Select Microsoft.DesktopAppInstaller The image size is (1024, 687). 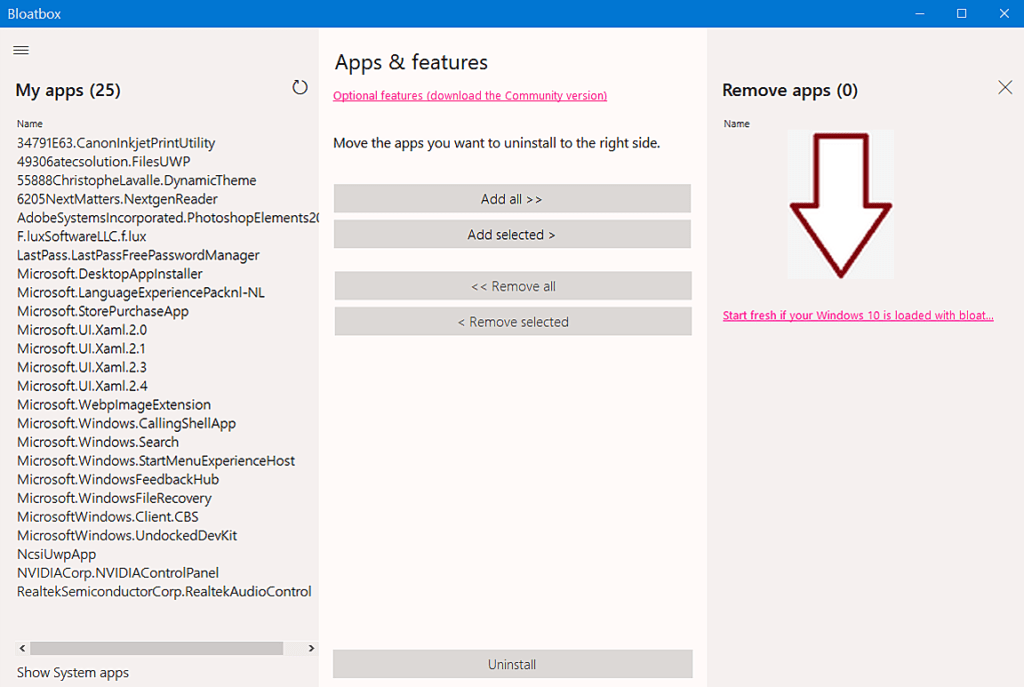[x=110, y=274]
